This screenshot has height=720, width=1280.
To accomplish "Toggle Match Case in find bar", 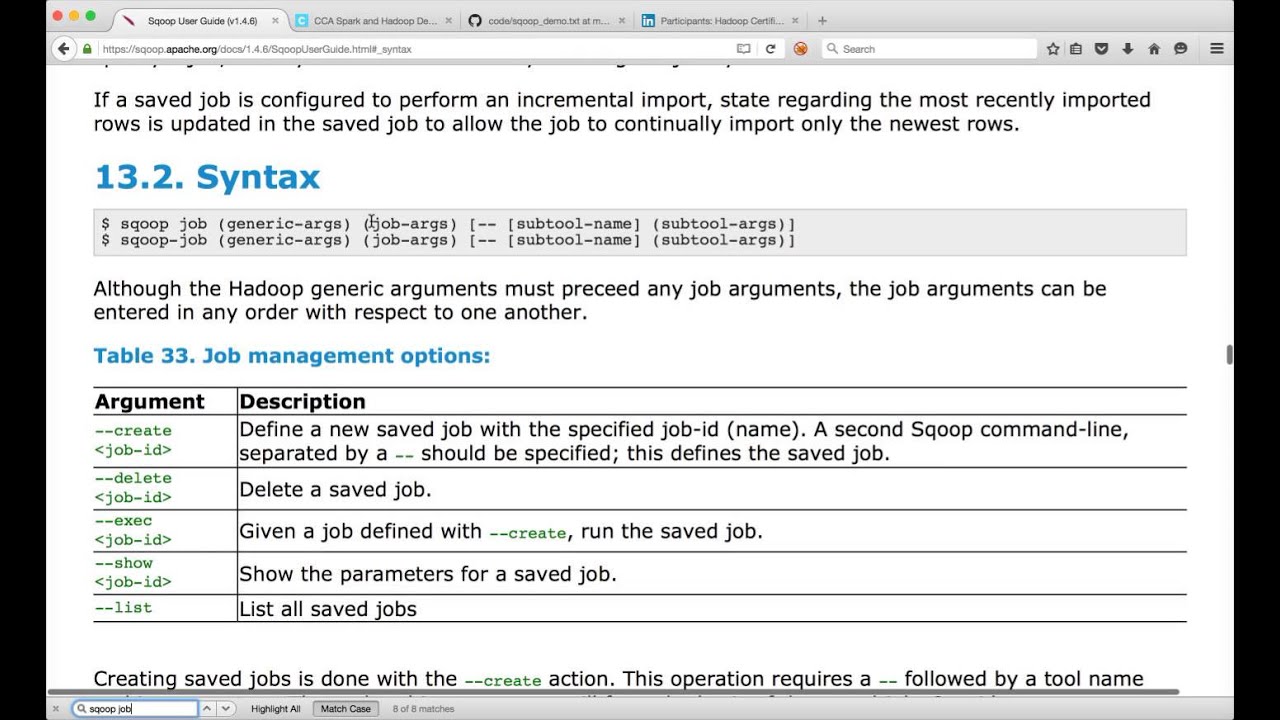I will [x=346, y=708].
